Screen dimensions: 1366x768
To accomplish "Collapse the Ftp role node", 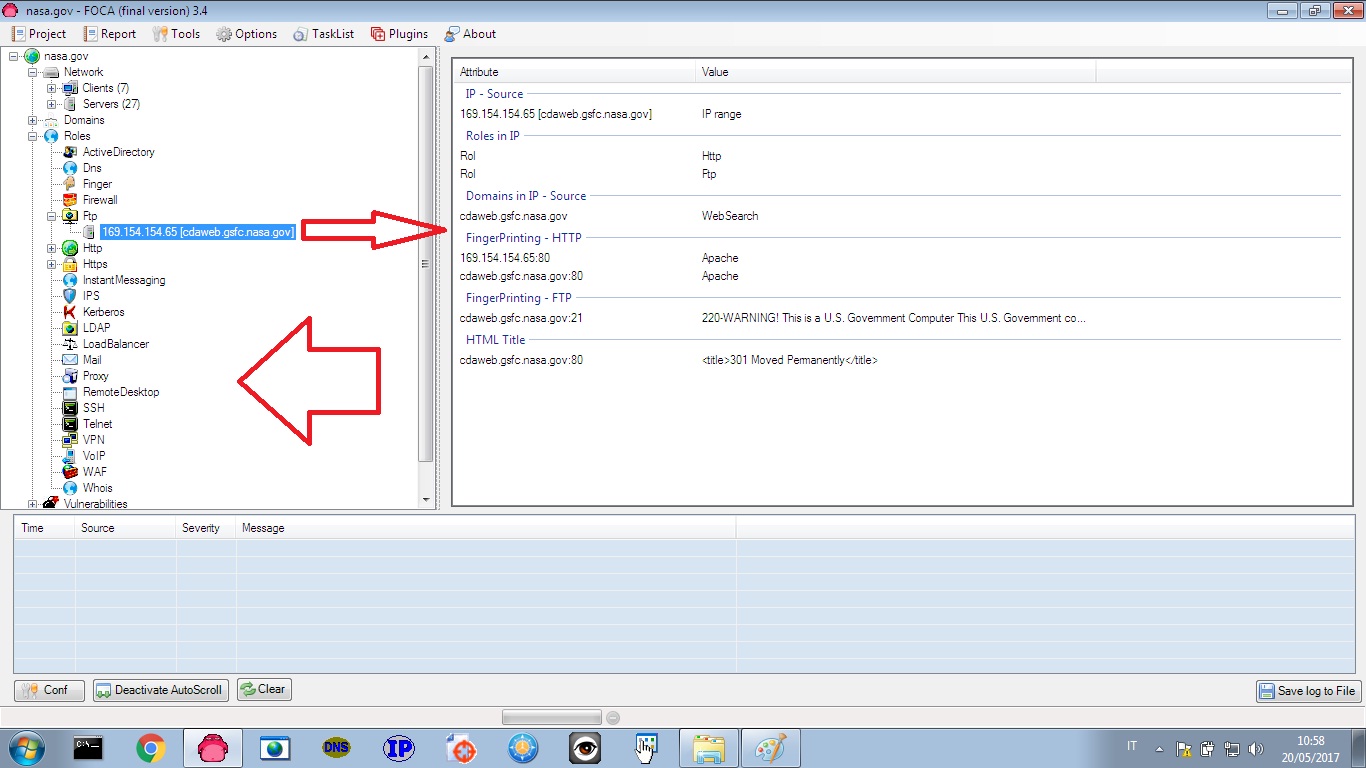I will [x=52, y=216].
